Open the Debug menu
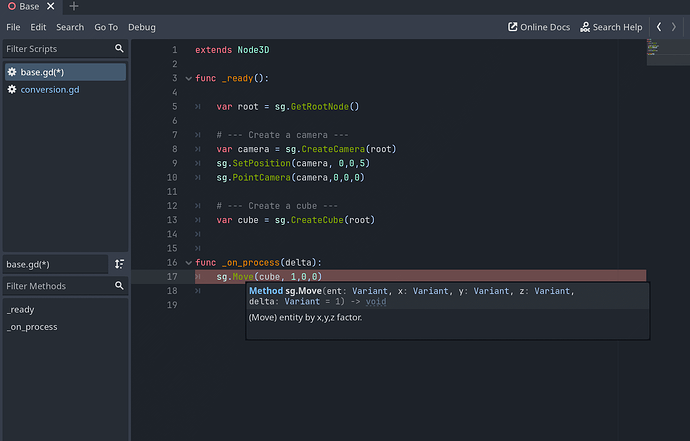The image size is (690, 441). click(142, 27)
